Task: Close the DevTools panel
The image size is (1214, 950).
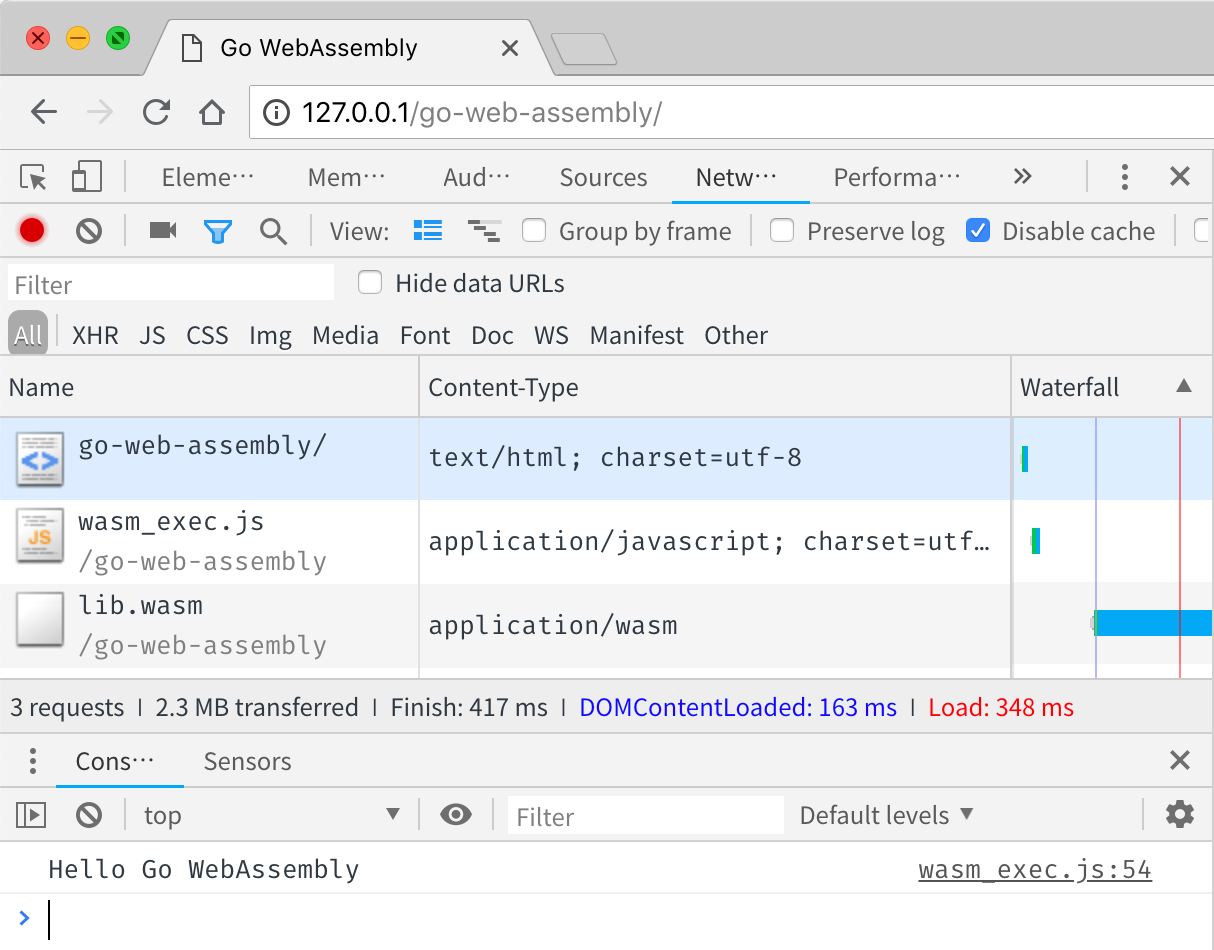Action: point(1180,178)
